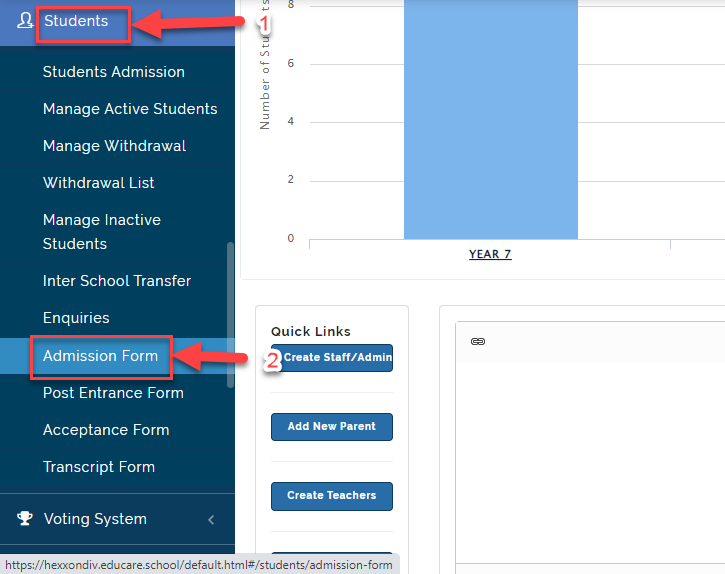Open Students Admission page
The height and width of the screenshot is (574, 725).
click(x=114, y=72)
